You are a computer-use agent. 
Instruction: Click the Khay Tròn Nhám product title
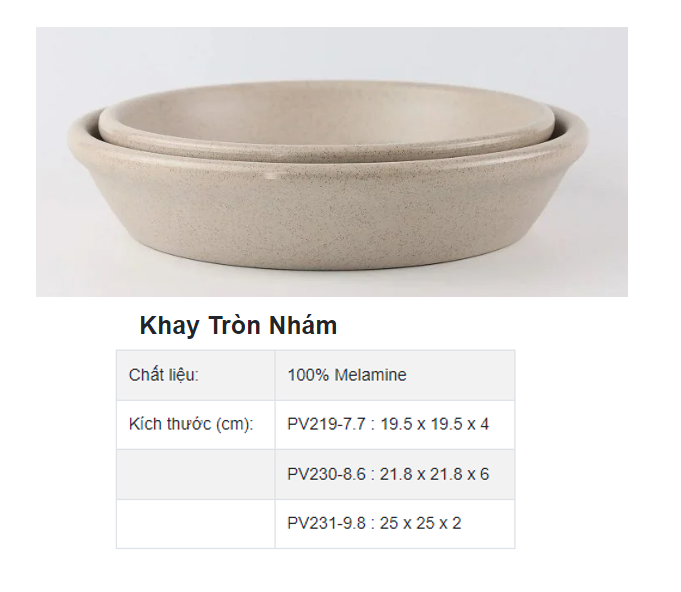click(x=238, y=325)
